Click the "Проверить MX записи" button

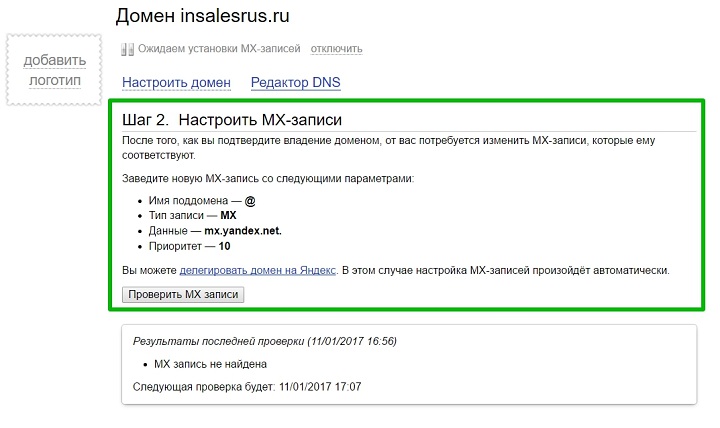coord(183,295)
